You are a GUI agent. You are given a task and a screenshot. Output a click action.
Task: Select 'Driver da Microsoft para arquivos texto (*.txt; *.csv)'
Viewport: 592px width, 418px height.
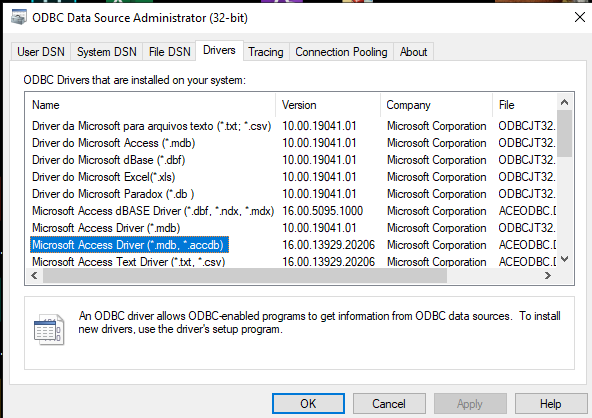tap(151, 126)
